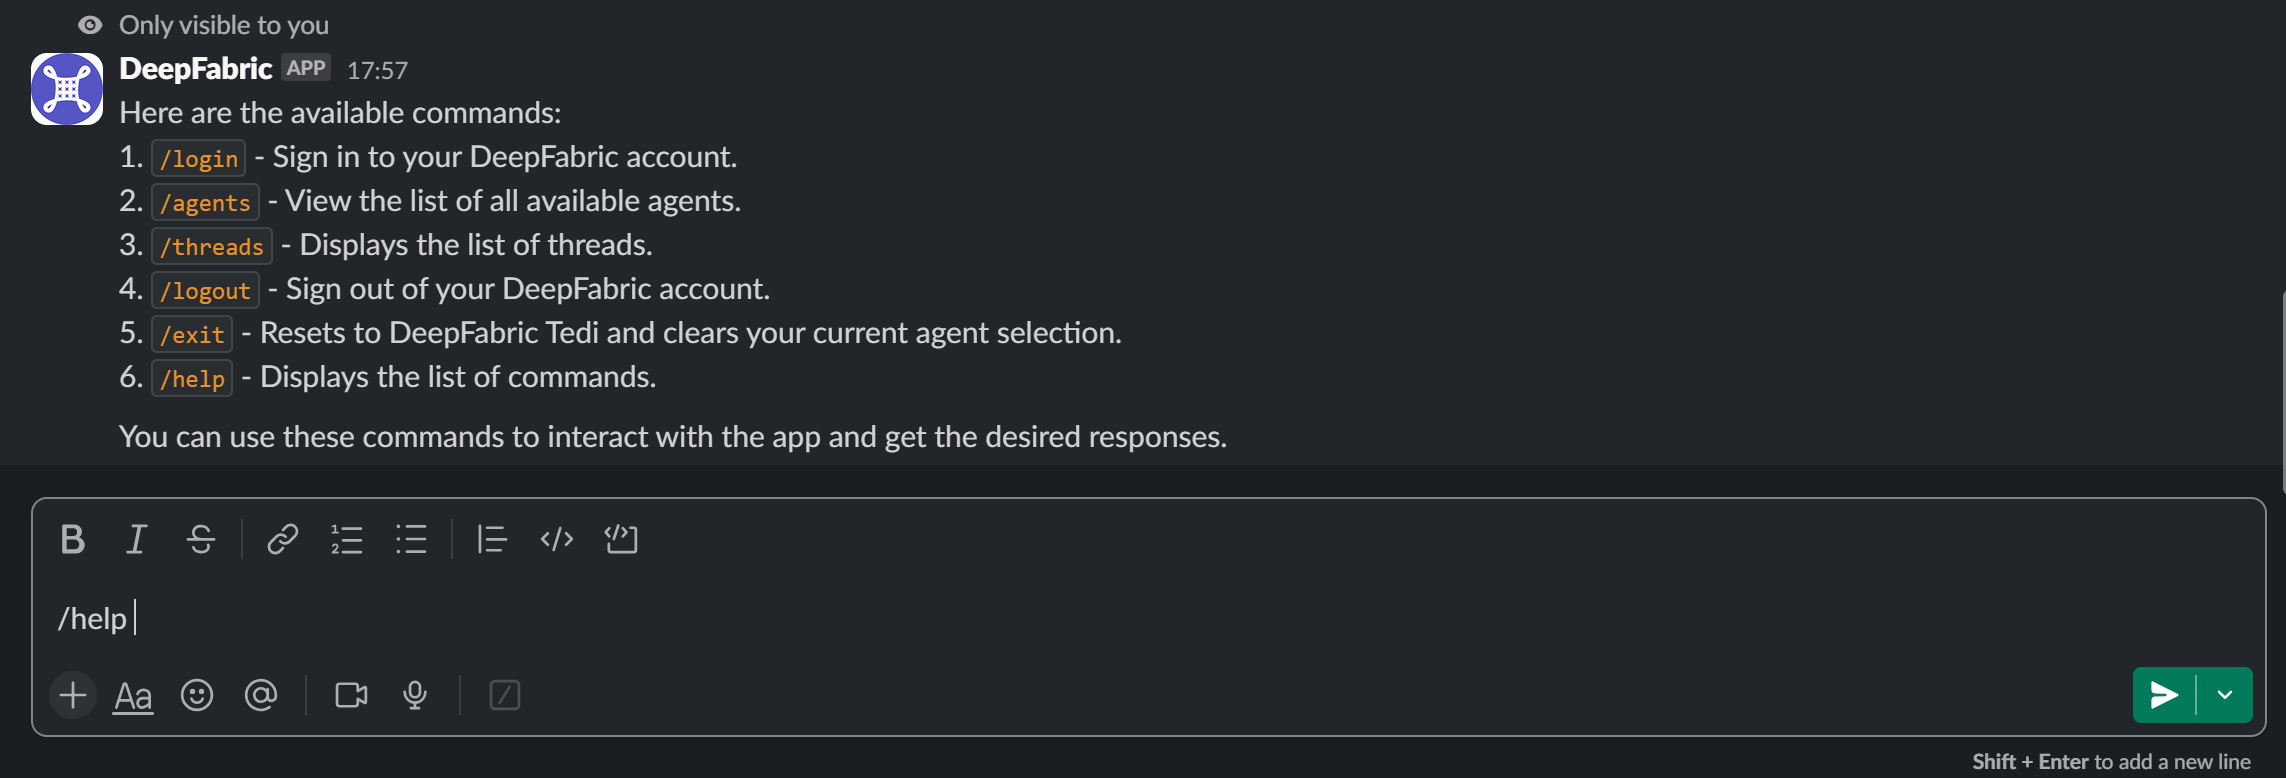
Task: Open the emoji picker
Action: 197,695
